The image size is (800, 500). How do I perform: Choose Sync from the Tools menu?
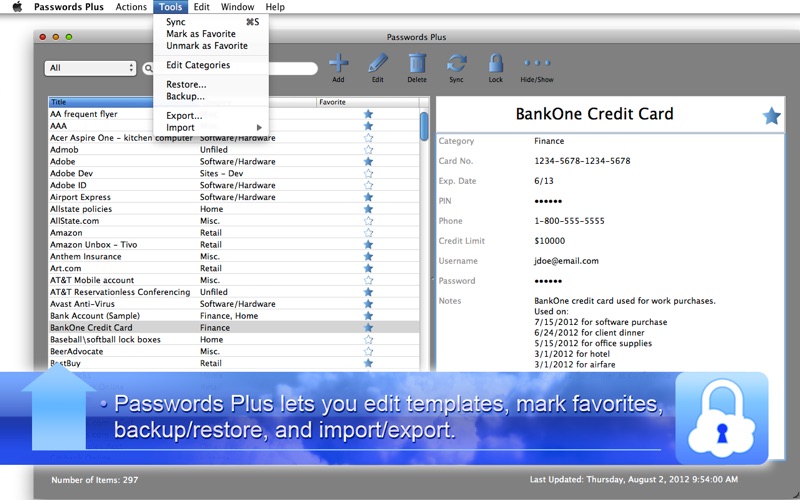[211, 22]
